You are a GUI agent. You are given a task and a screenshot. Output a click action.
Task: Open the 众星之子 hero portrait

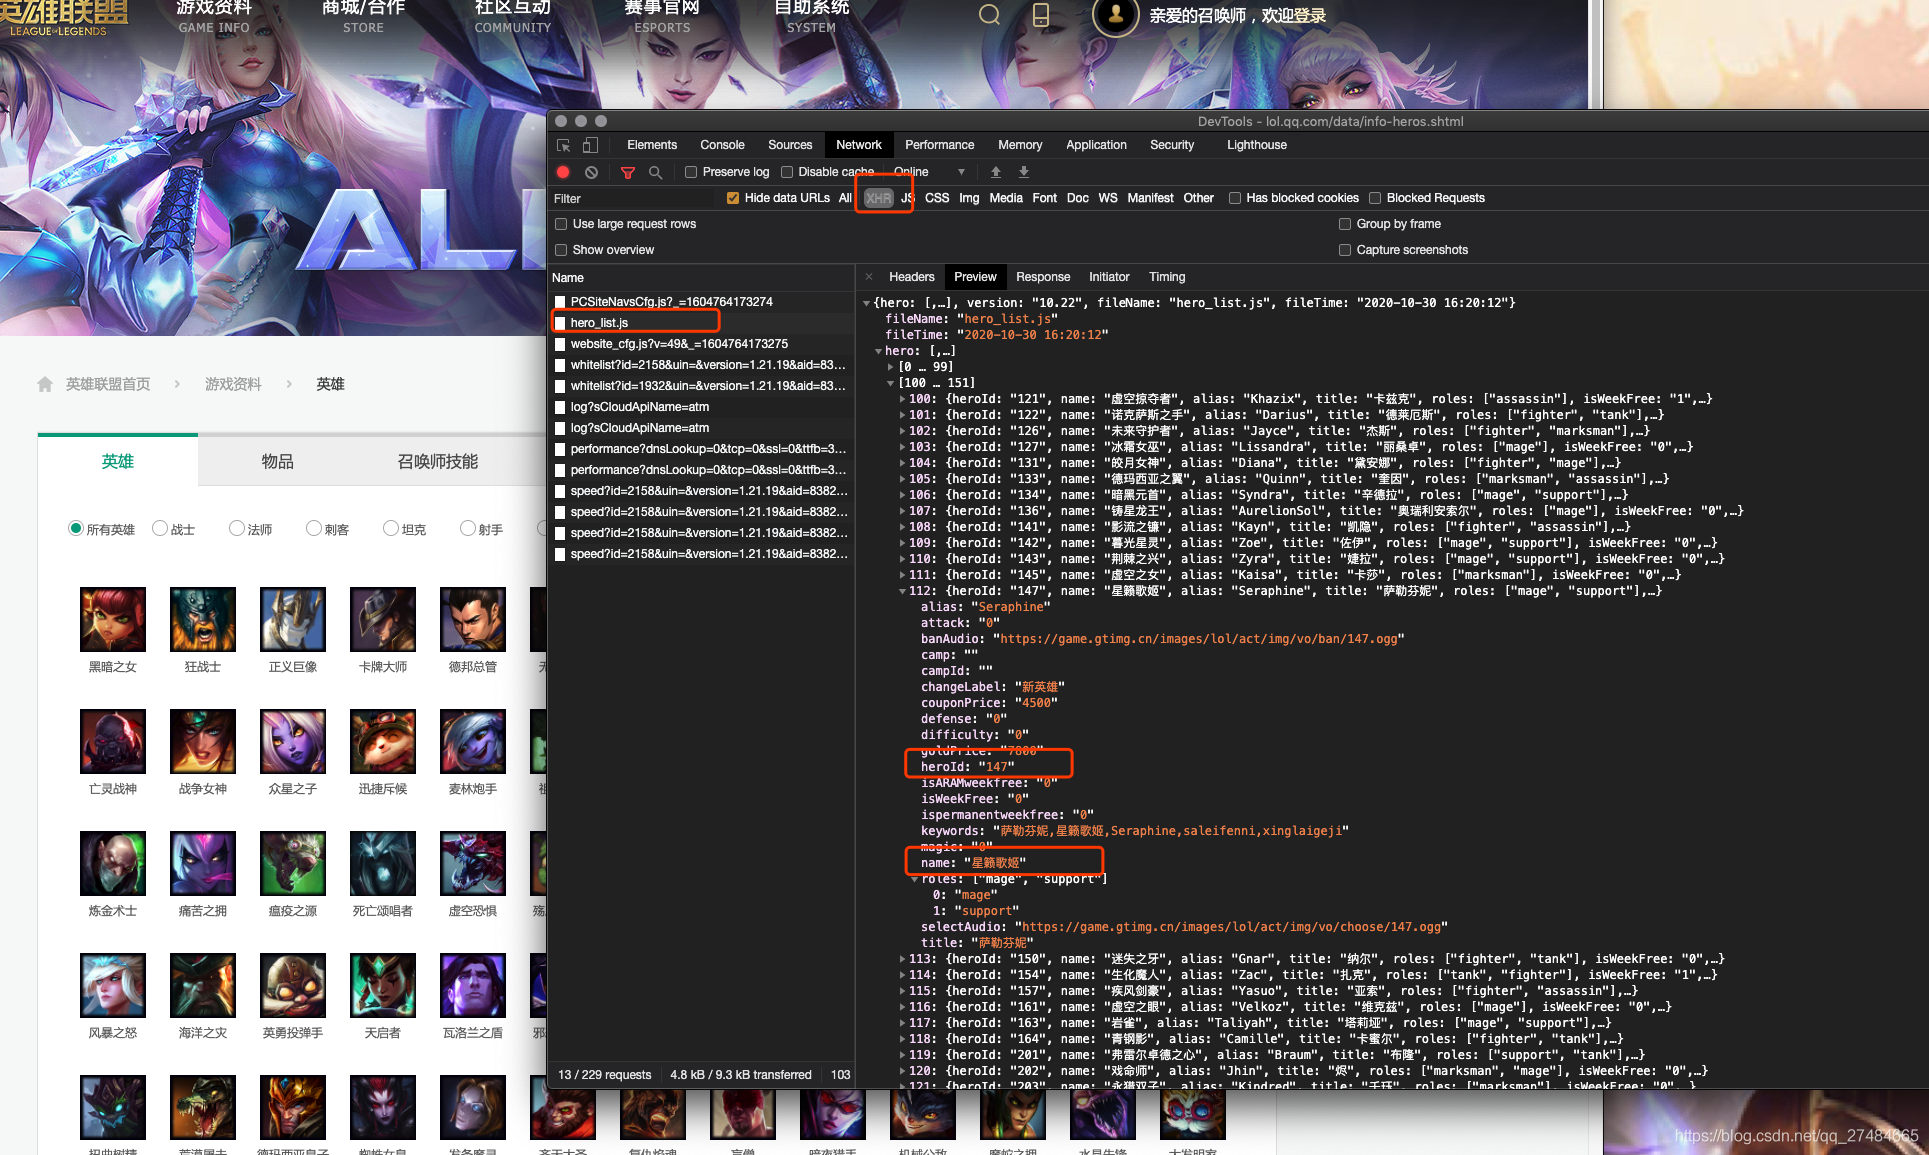[293, 742]
